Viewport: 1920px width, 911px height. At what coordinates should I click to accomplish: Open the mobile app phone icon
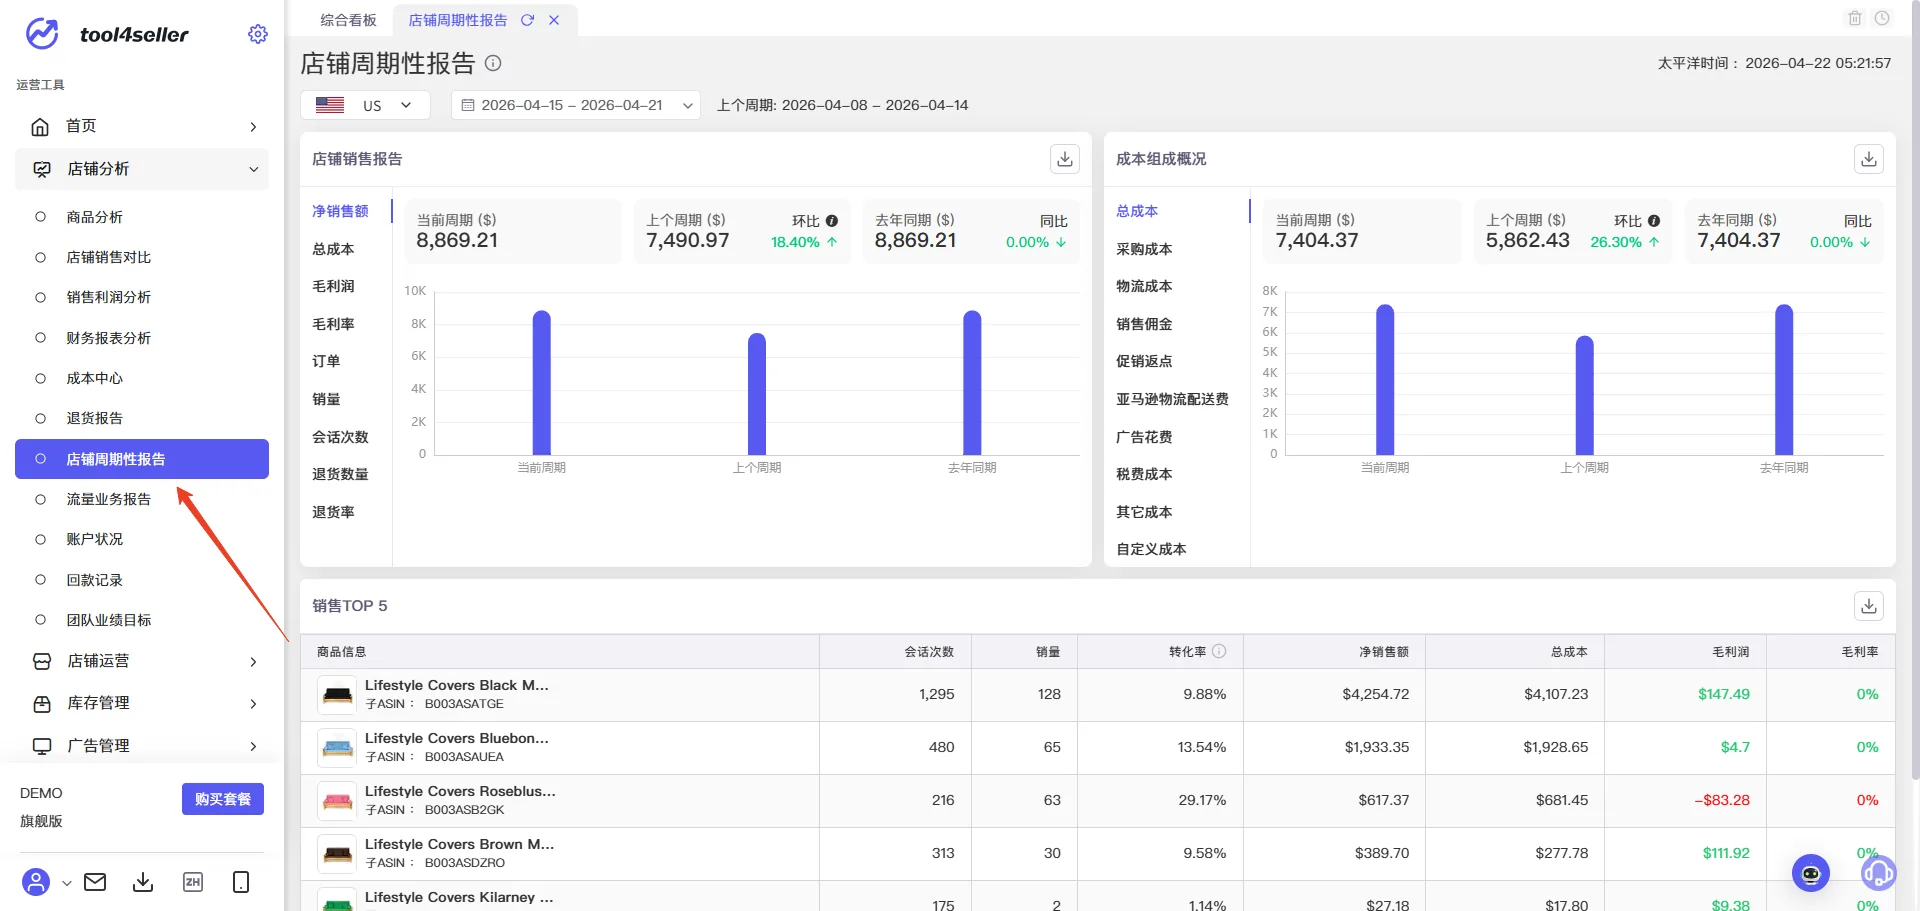click(241, 882)
